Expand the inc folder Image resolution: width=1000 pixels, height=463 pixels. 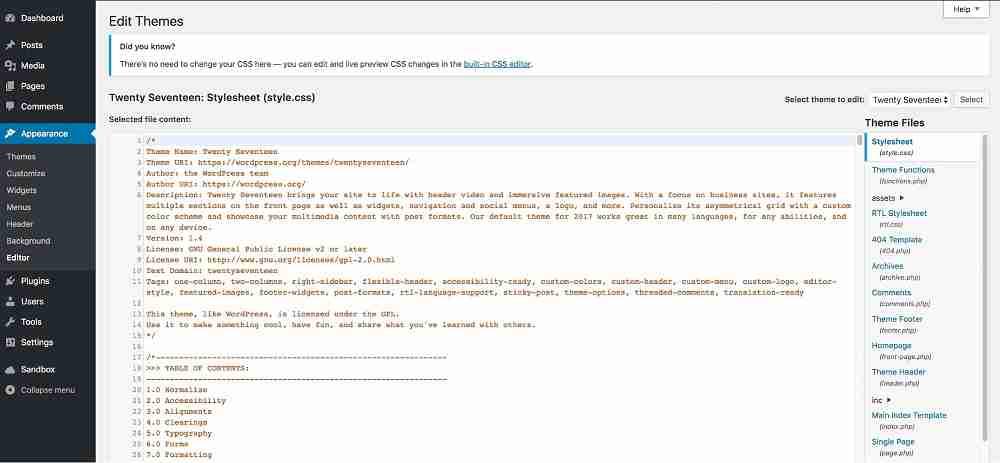point(881,401)
